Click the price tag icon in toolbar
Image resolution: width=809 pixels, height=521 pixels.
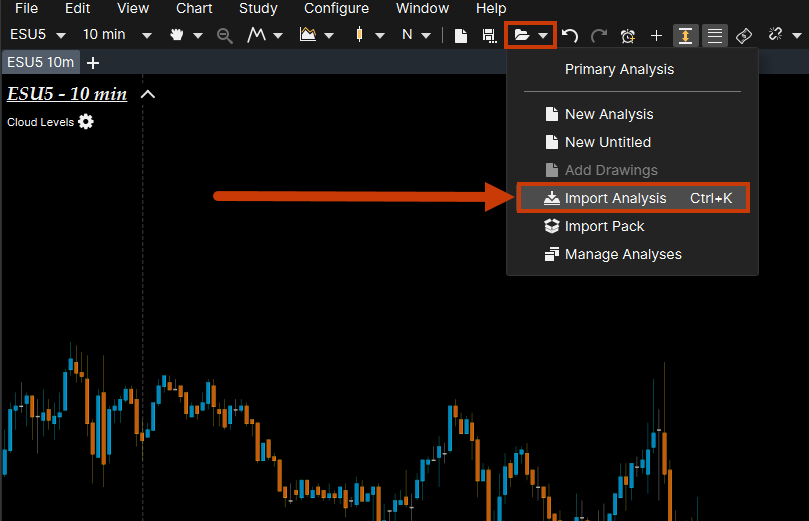743,35
